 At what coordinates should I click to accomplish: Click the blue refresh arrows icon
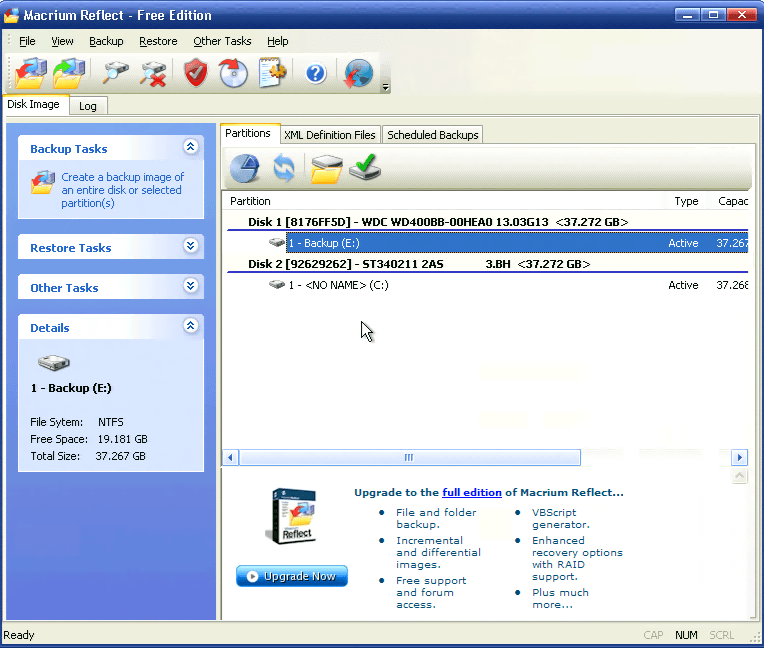[x=284, y=168]
